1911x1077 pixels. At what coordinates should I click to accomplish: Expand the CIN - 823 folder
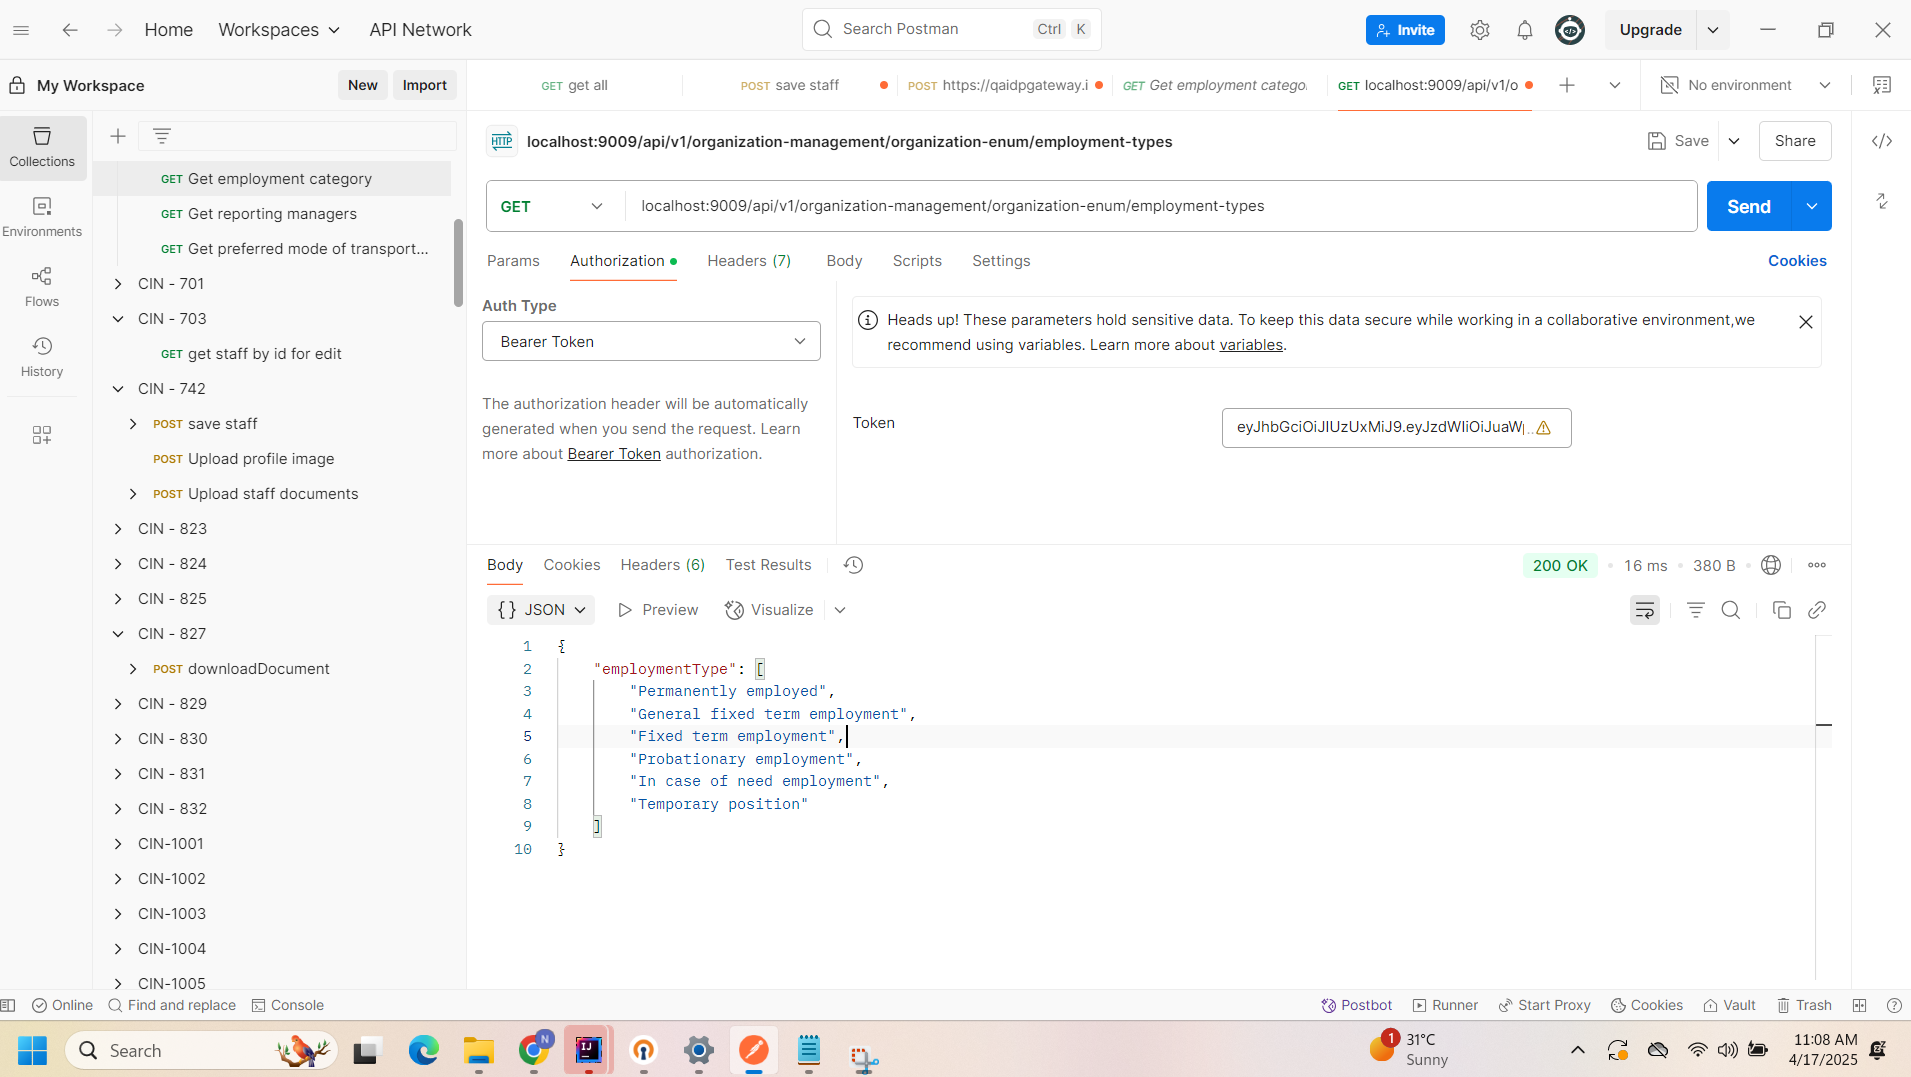pos(118,529)
